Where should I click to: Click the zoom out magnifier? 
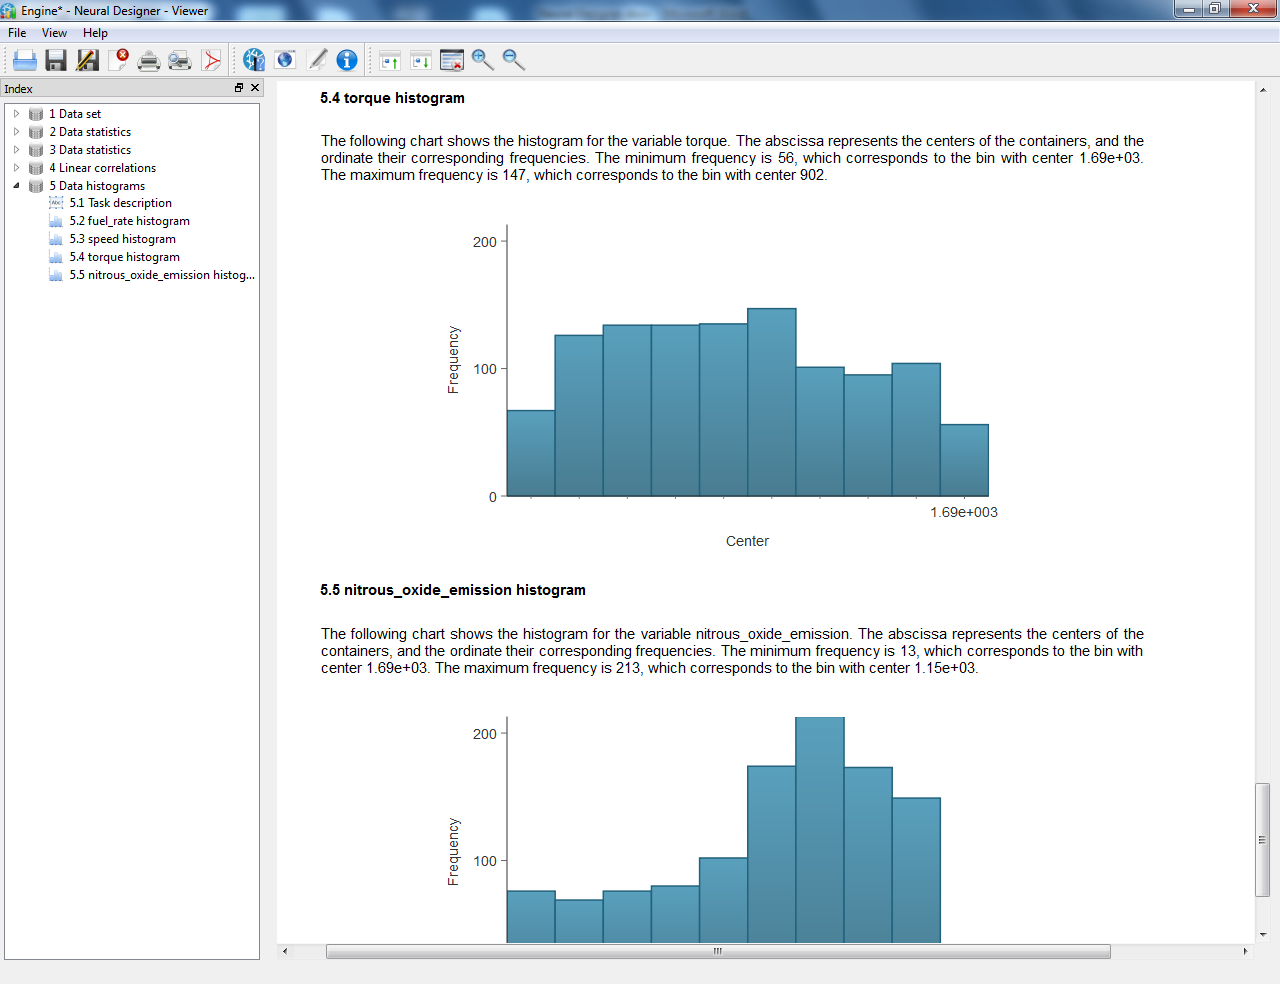pyautogui.click(x=514, y=60)
